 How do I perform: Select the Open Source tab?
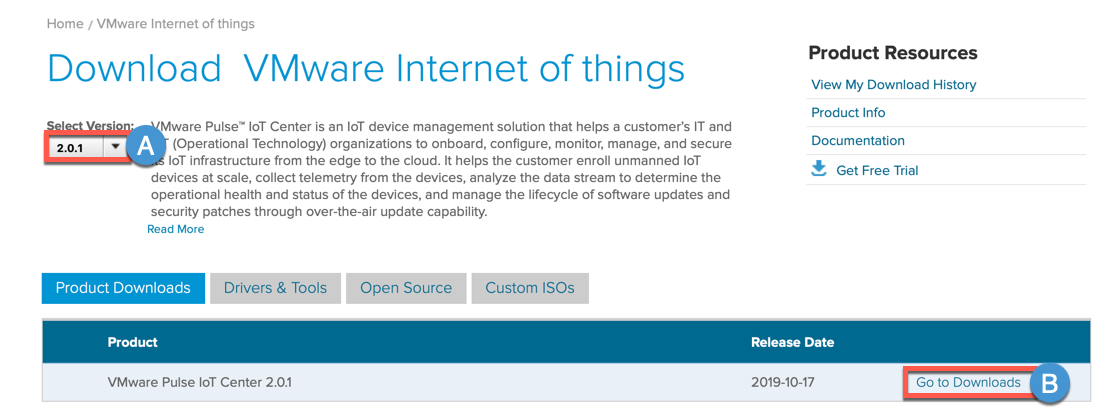click(x=406, y=288)
